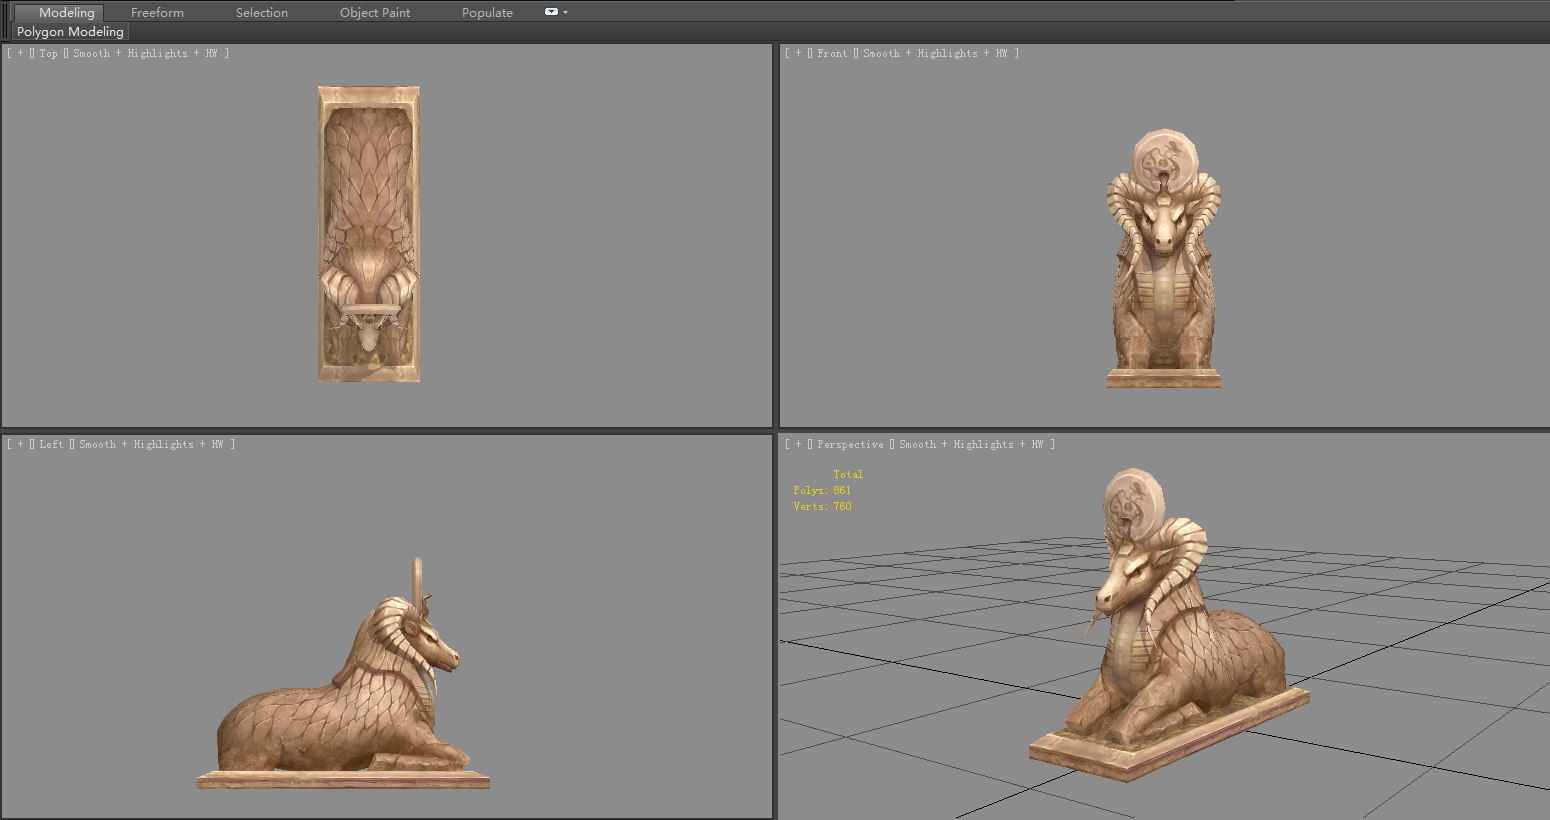1550x820 pixels.
Task: Open the Freeform ribbon tab
Action: pos(157,13)
